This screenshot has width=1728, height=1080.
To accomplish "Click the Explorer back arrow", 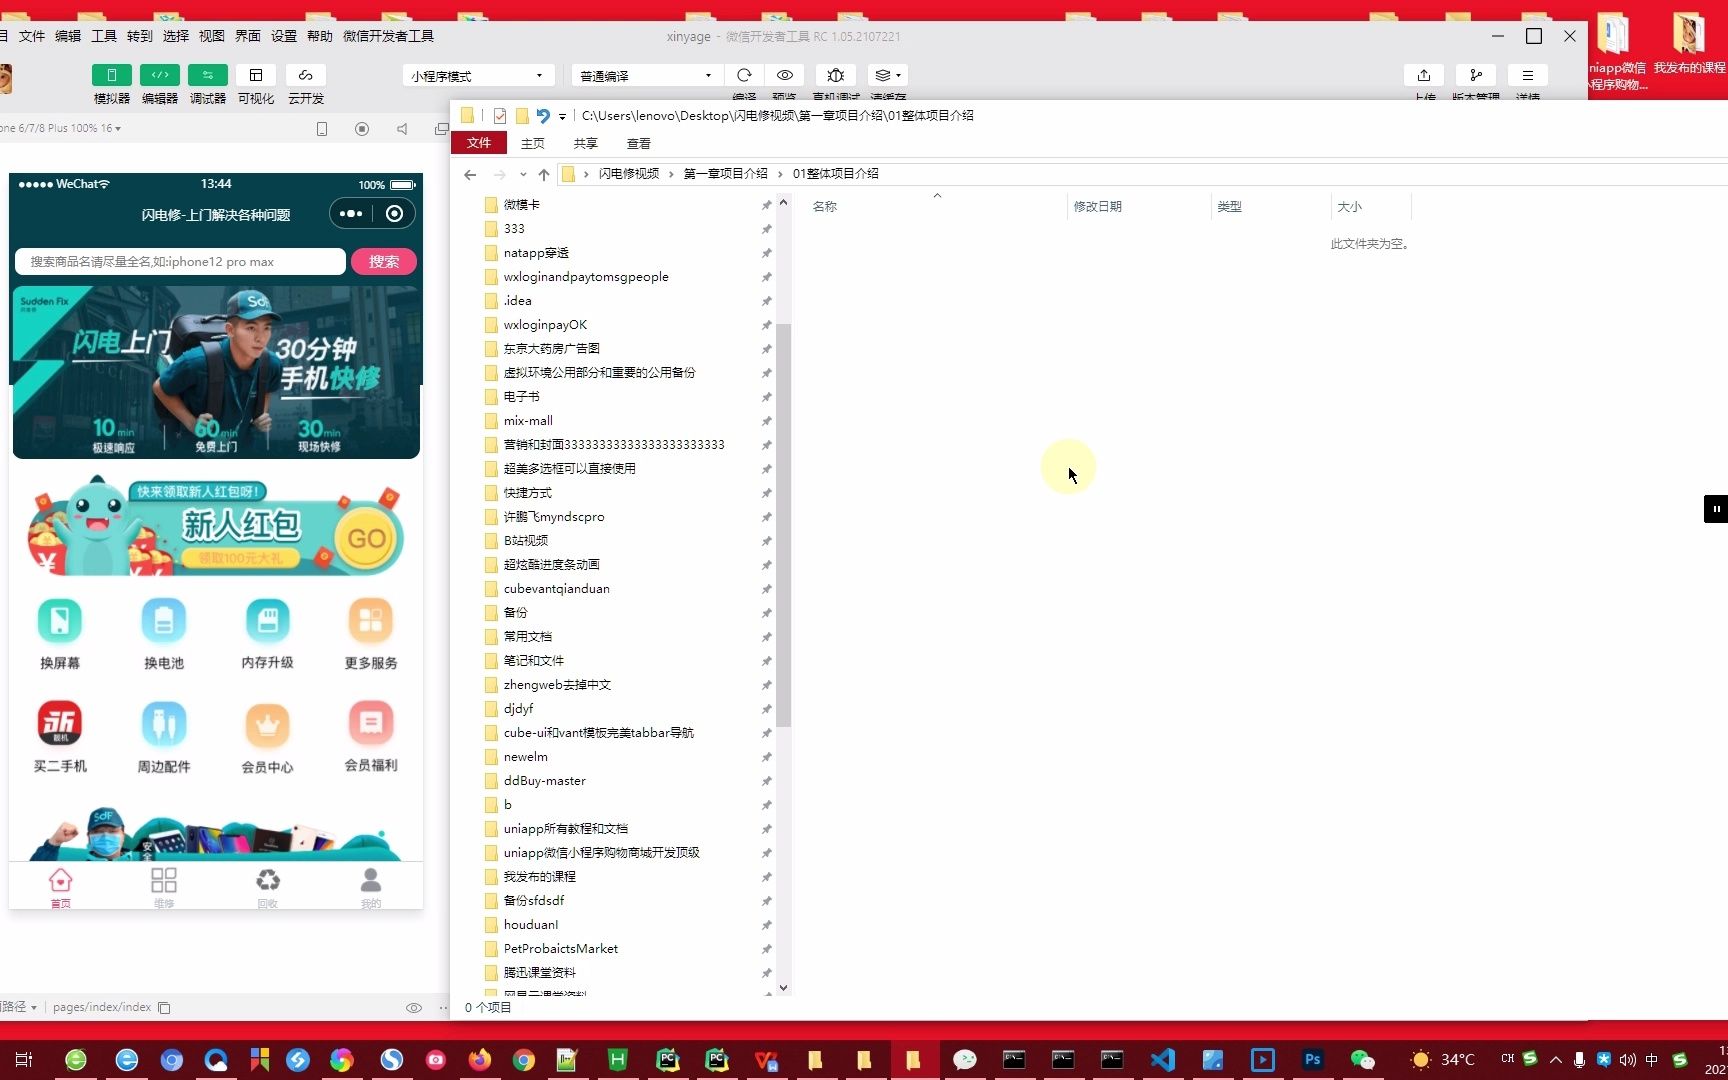I will tap(470, 174).
